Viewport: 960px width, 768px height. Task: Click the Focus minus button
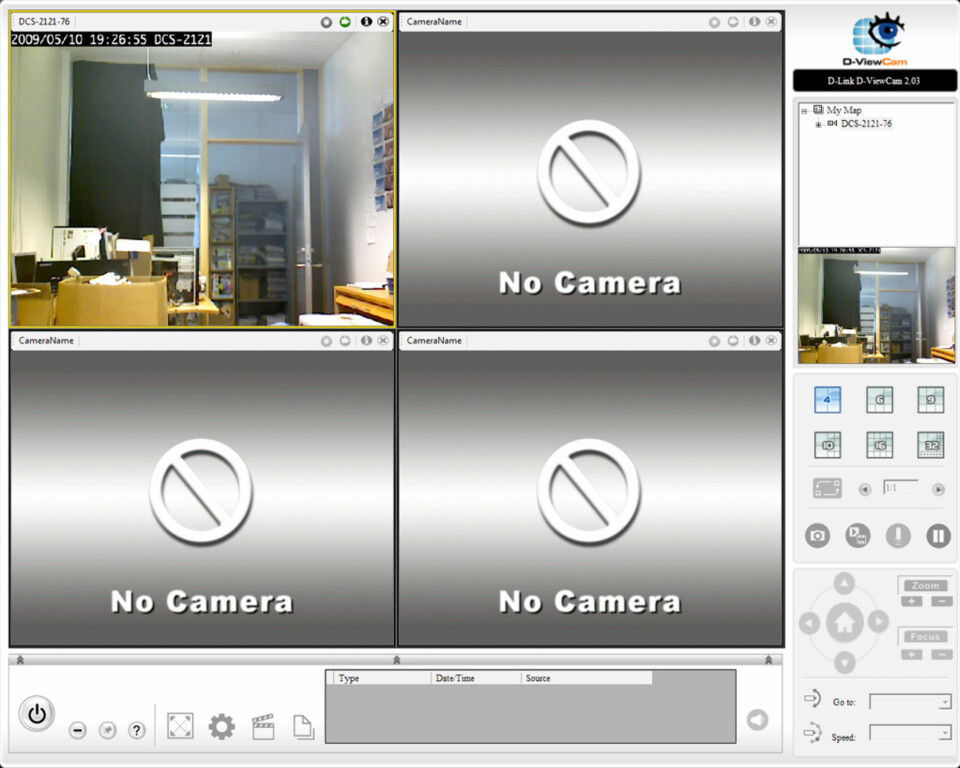point(941,654)
